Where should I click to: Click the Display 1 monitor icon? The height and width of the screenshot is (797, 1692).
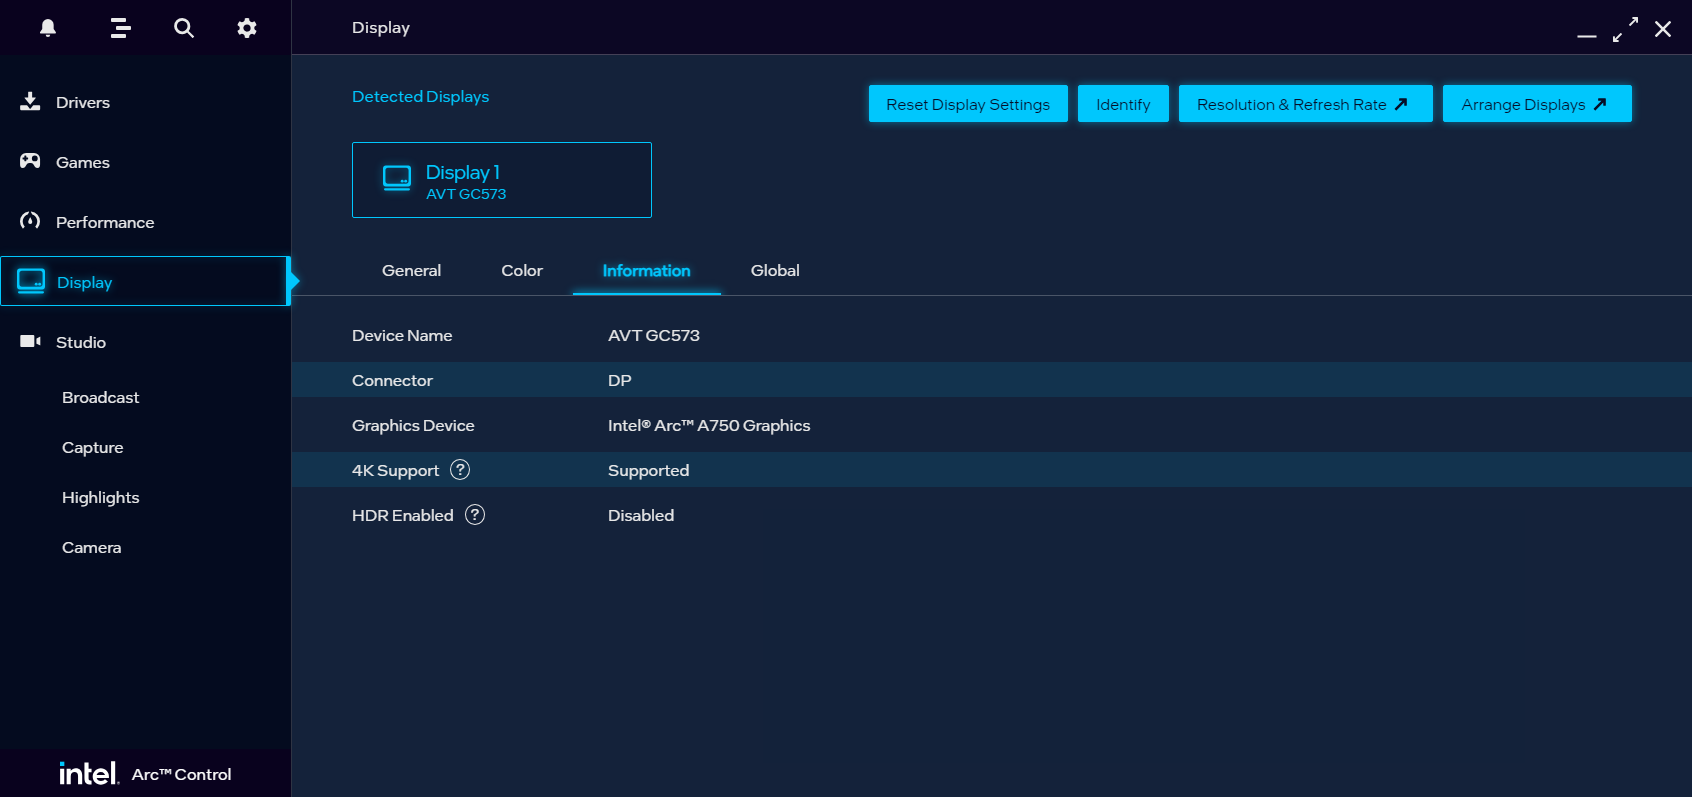click(397, 179)
